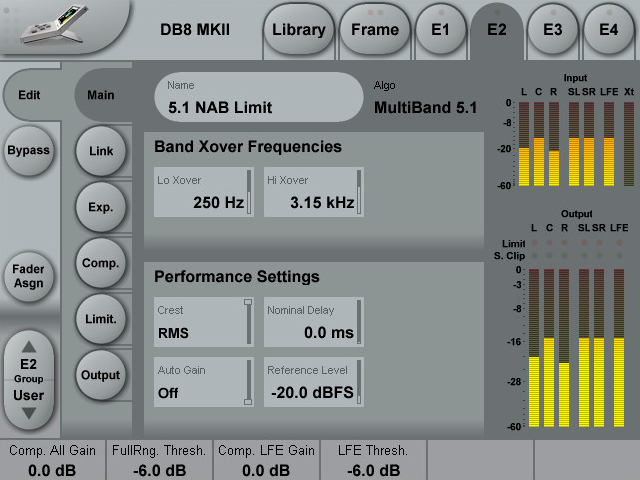Open the Exp. expander page
This screenshot has width=640, height=480.
click(x=101, y=207)
